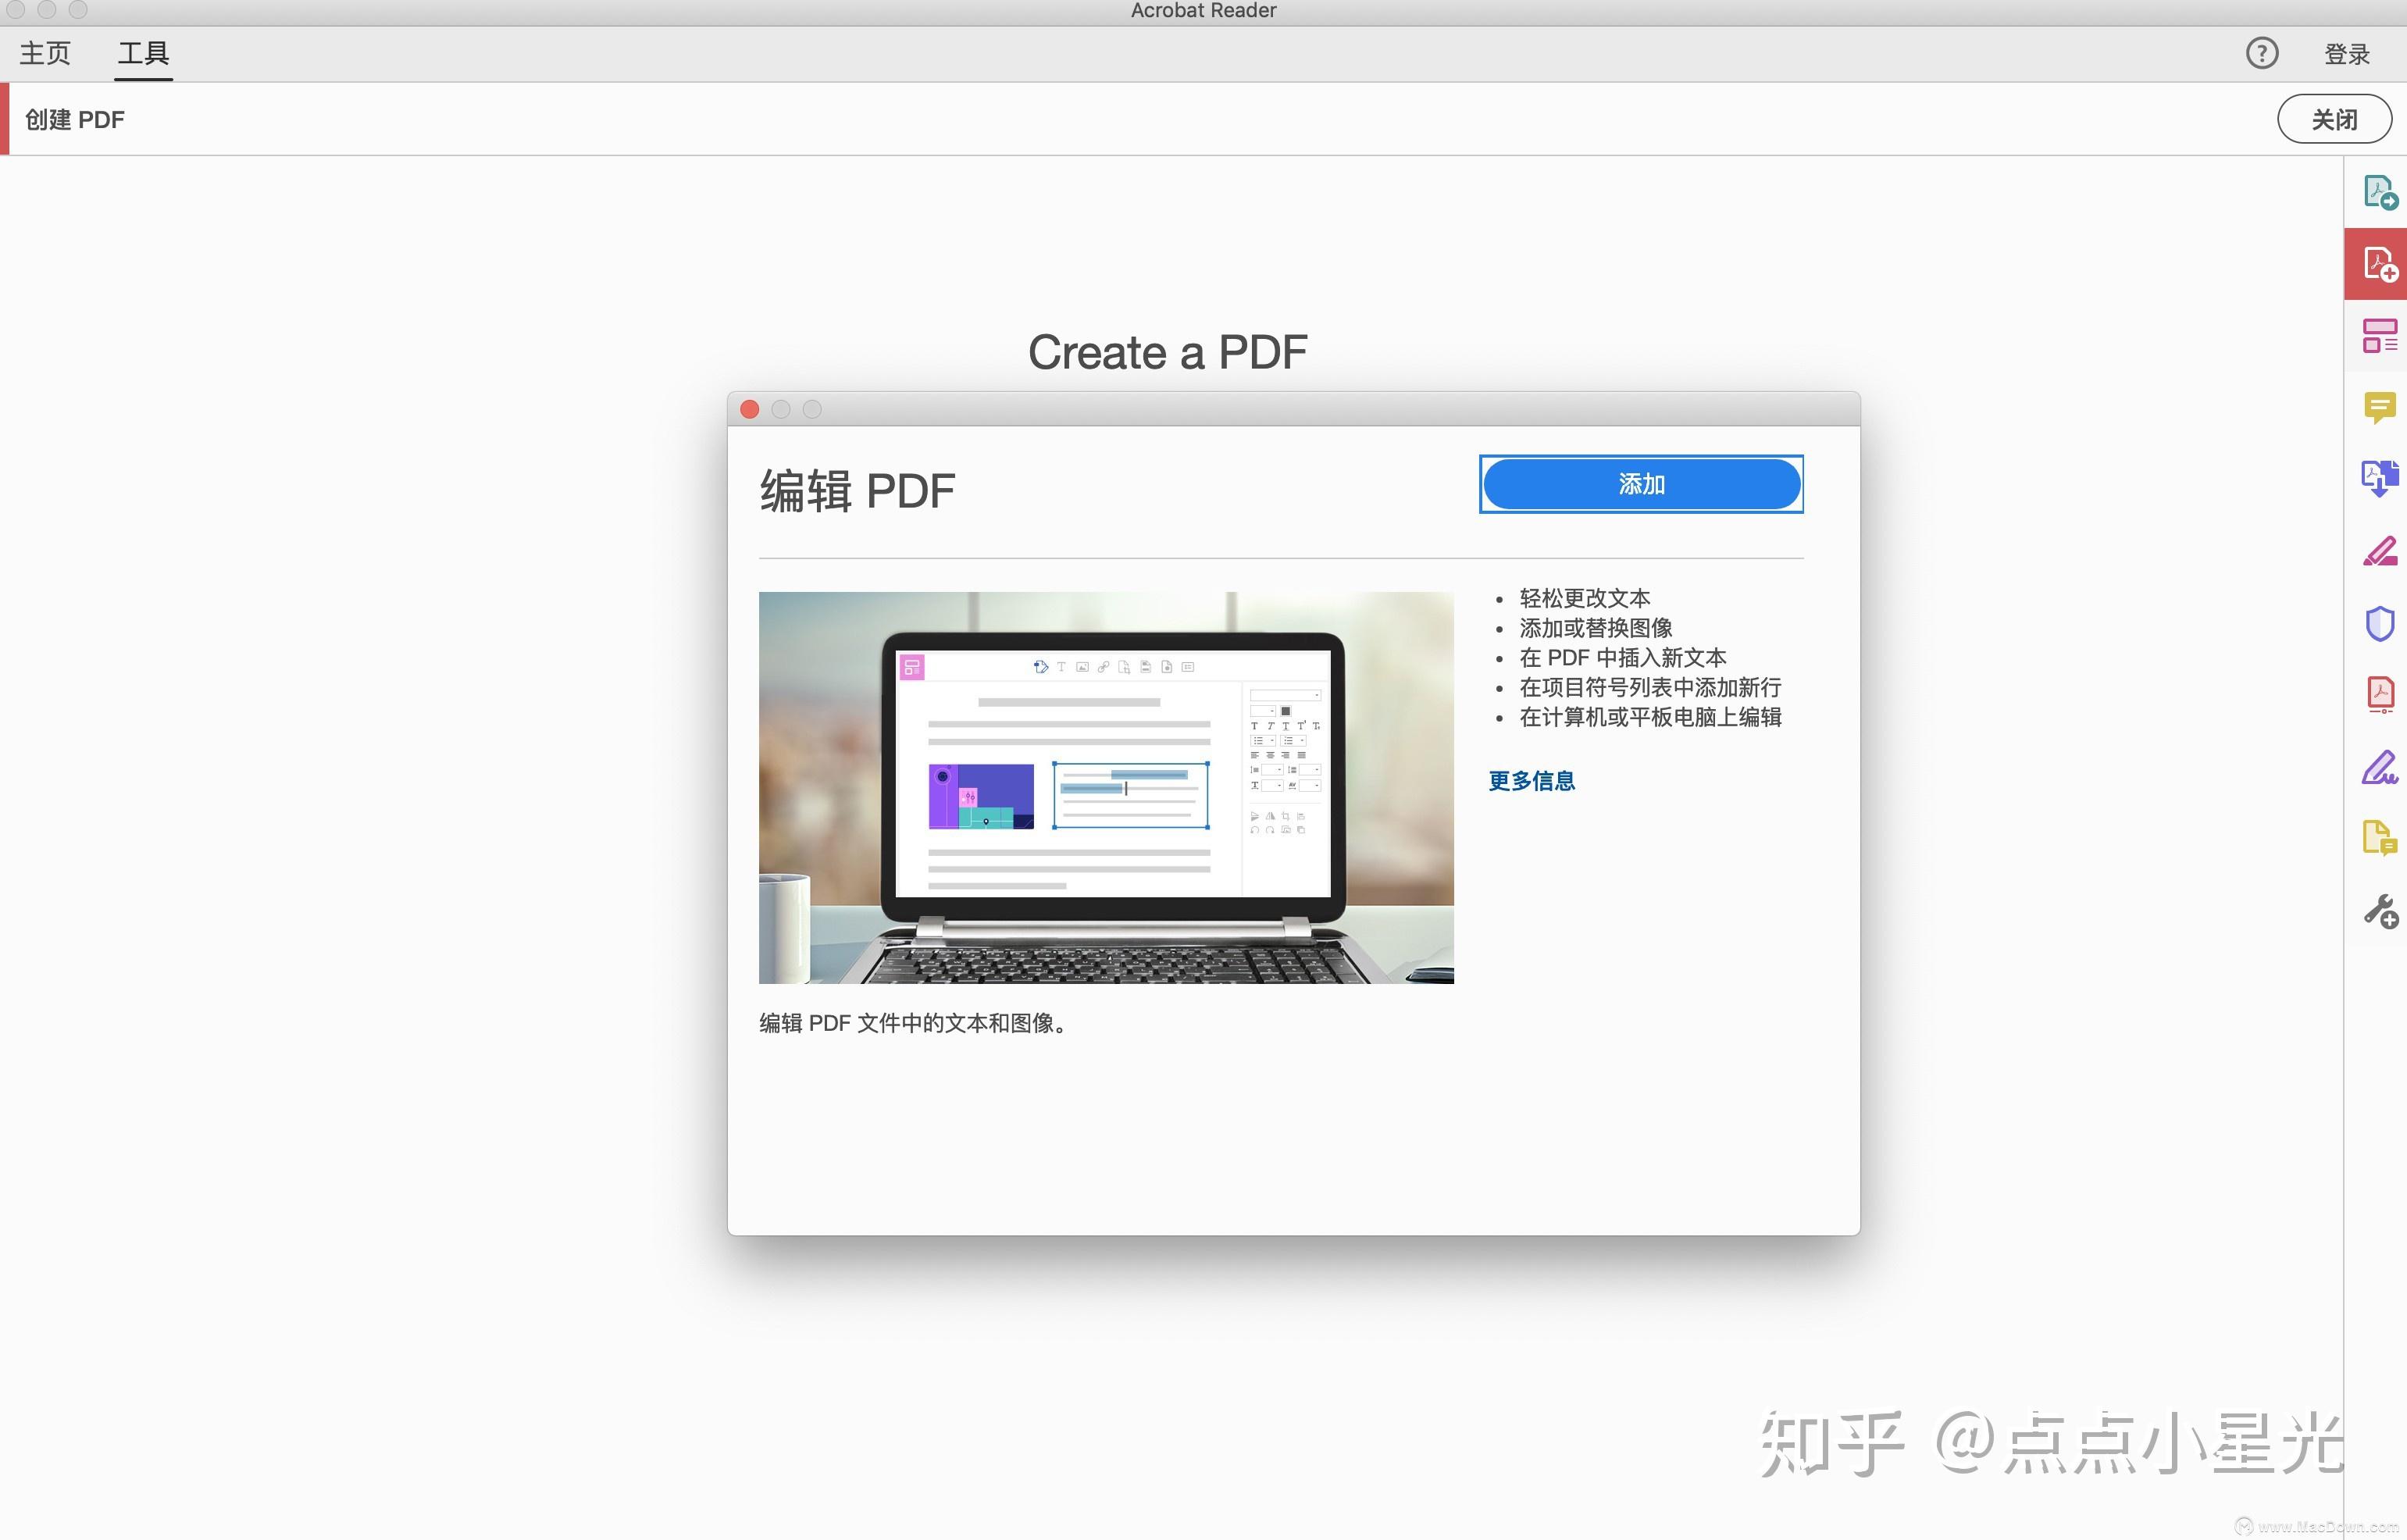
Task: Open help with the question mark icon
Action: pyautogui.click(x=2262, y=53)
